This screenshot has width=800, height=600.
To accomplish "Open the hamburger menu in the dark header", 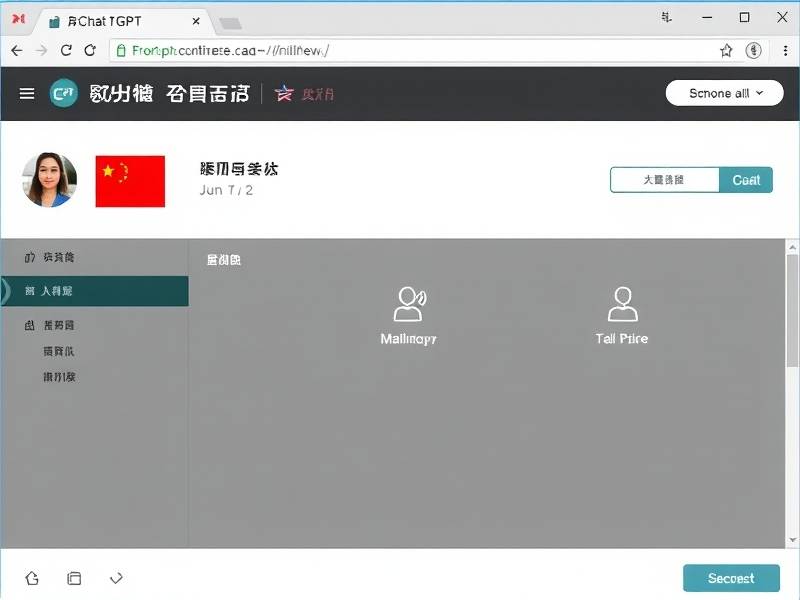I will [x=27, y=94].
